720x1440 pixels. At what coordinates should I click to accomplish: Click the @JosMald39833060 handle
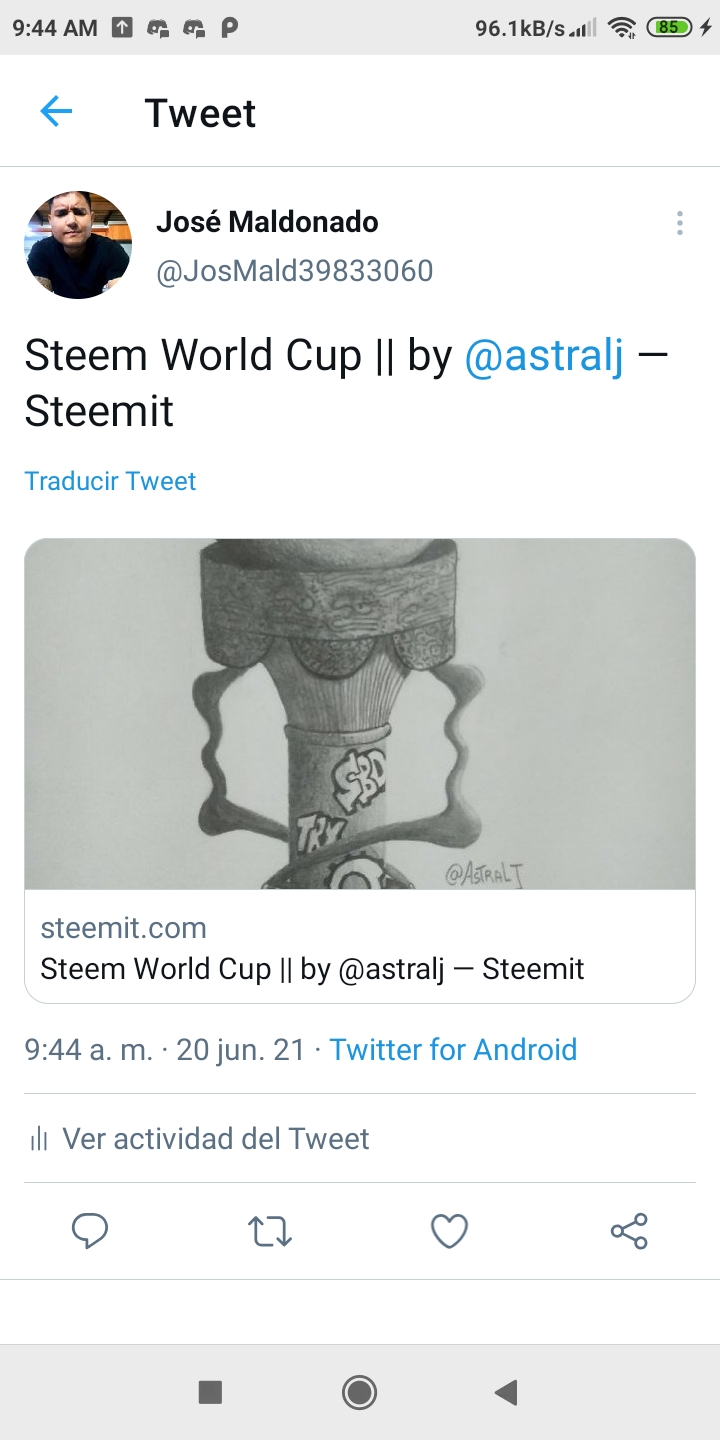(x=294, y=271)
